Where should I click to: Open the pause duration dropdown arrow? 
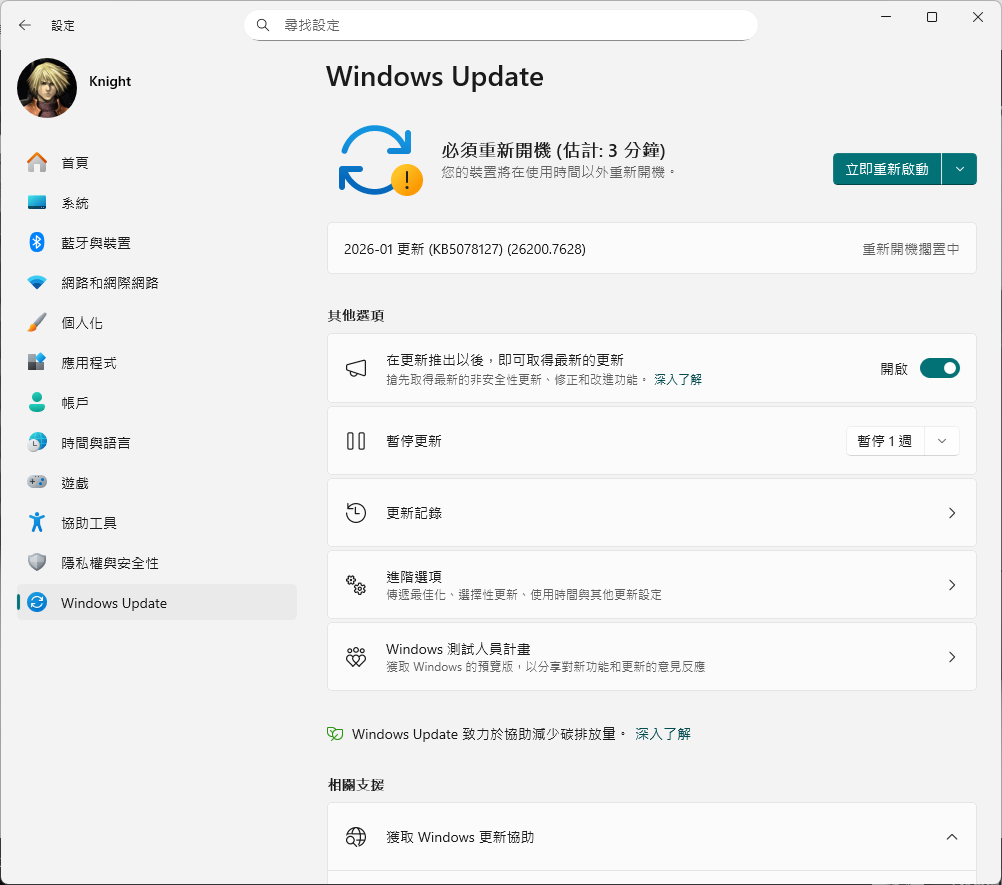pos(941,441)
